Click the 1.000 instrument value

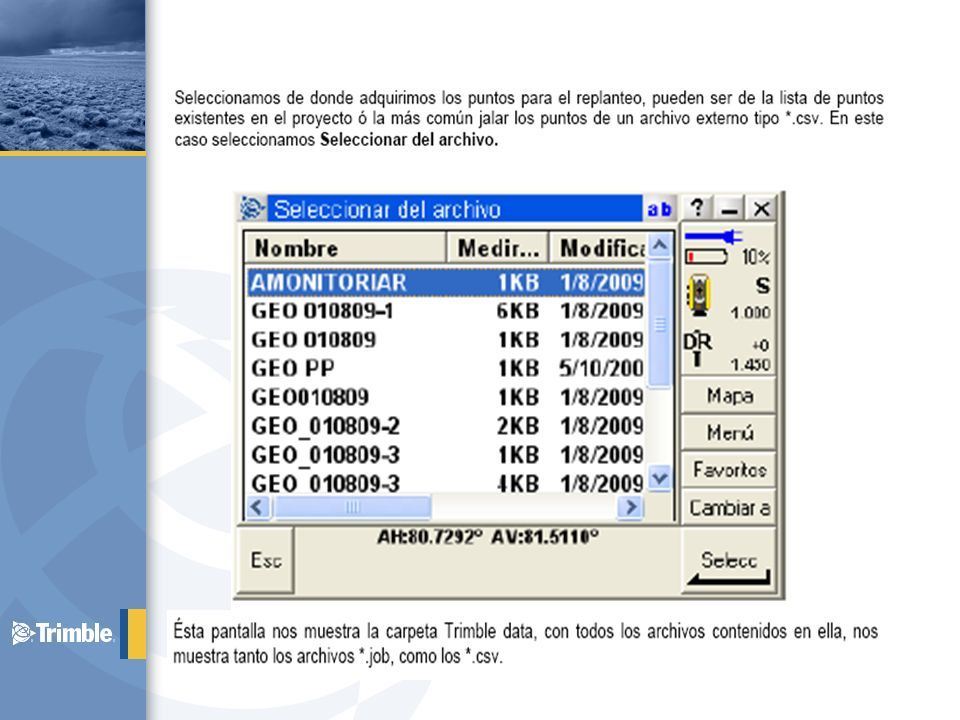(x=750, y=312)
